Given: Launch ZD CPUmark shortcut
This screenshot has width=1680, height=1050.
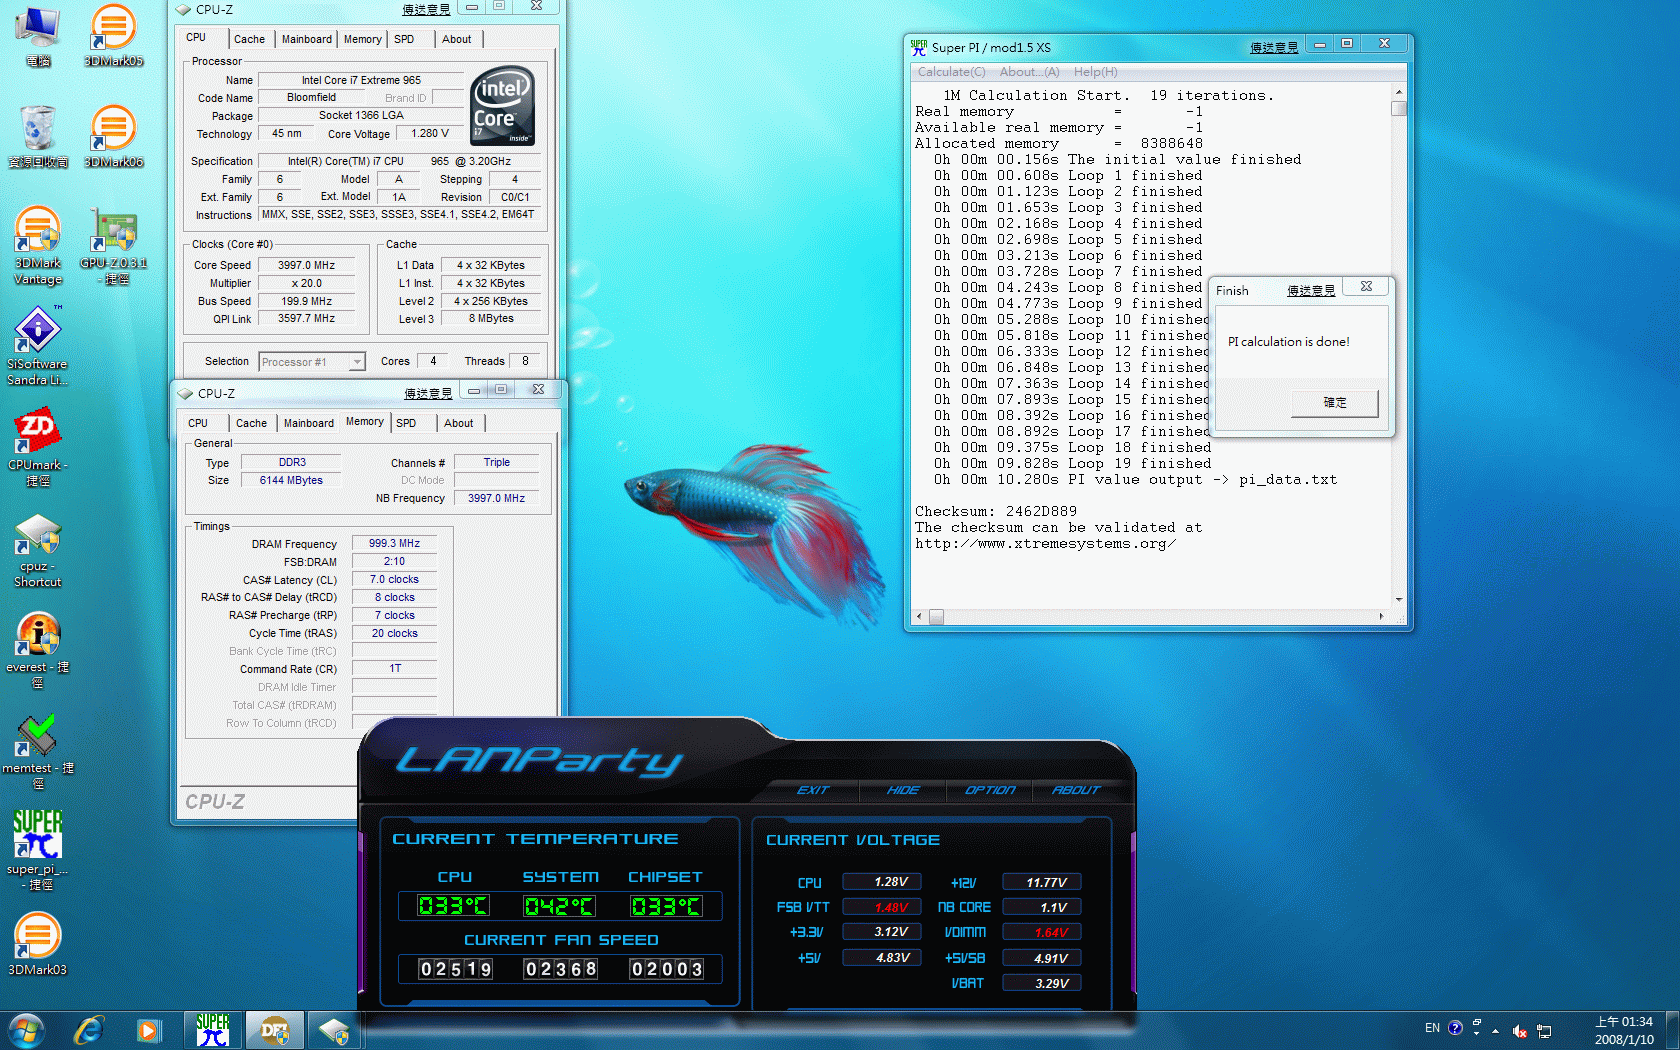Looking at the screenshot, I should pyautogui.click(x=38, y=447).
